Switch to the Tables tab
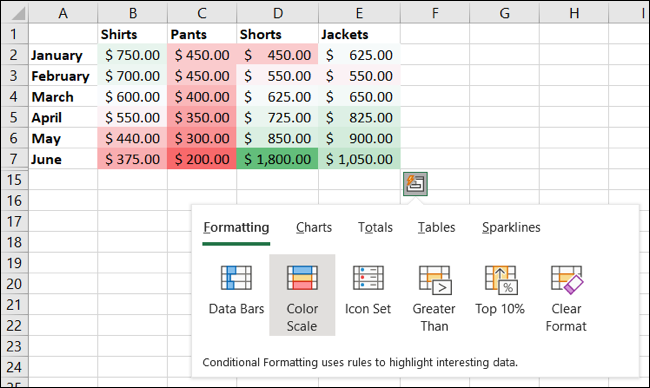Screen dimensions: 650x388 click(436, 227)
